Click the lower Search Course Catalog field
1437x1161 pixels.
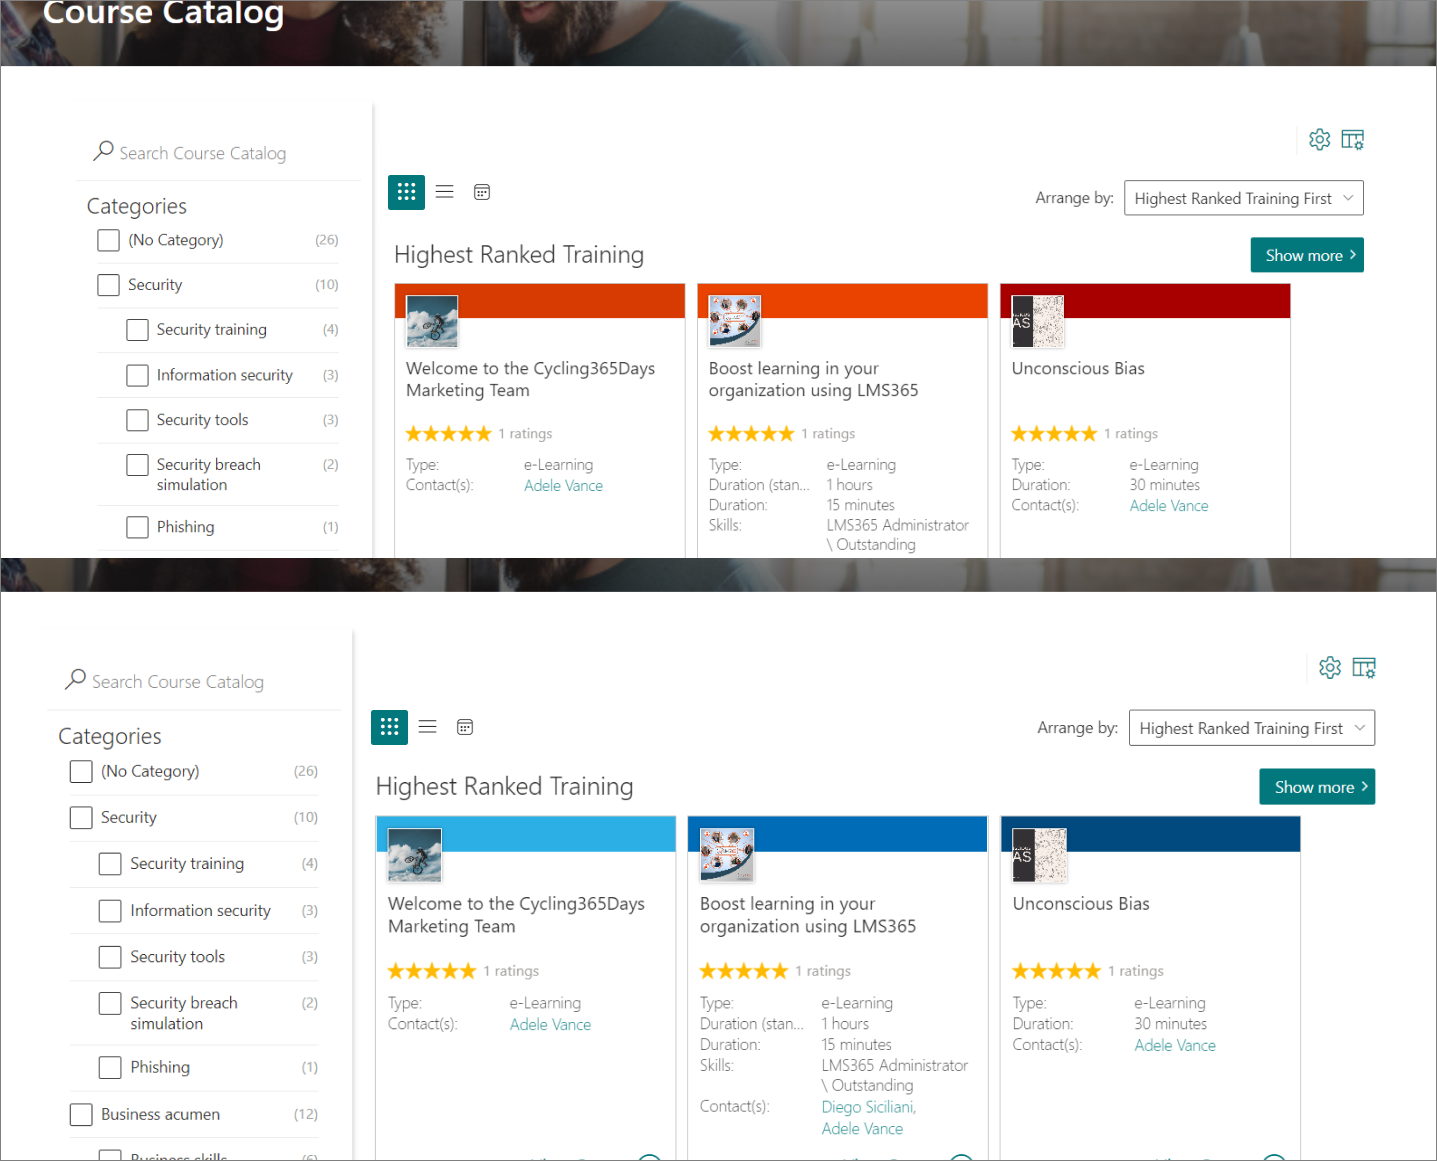coord(178,682)
